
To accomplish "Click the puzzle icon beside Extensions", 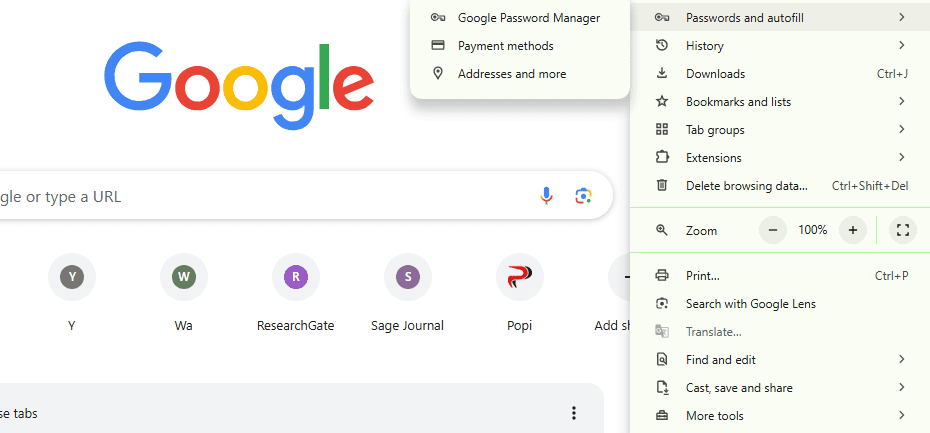I will (x=662, y=157).
